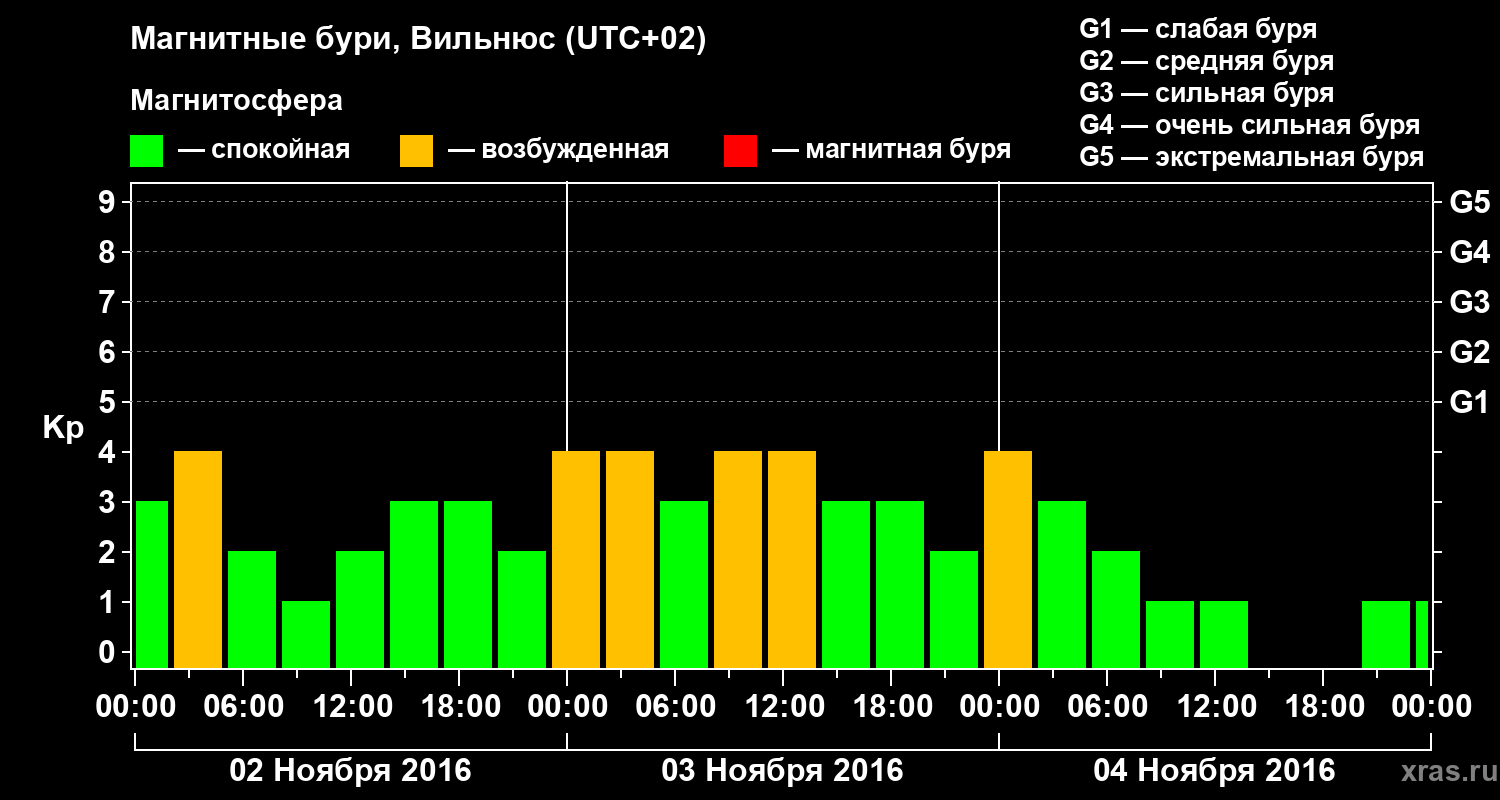Click the '02 Ноября 2016' date label
Image resolution: width=1500 pixels, height=800 pixels.
coord(351,771)
